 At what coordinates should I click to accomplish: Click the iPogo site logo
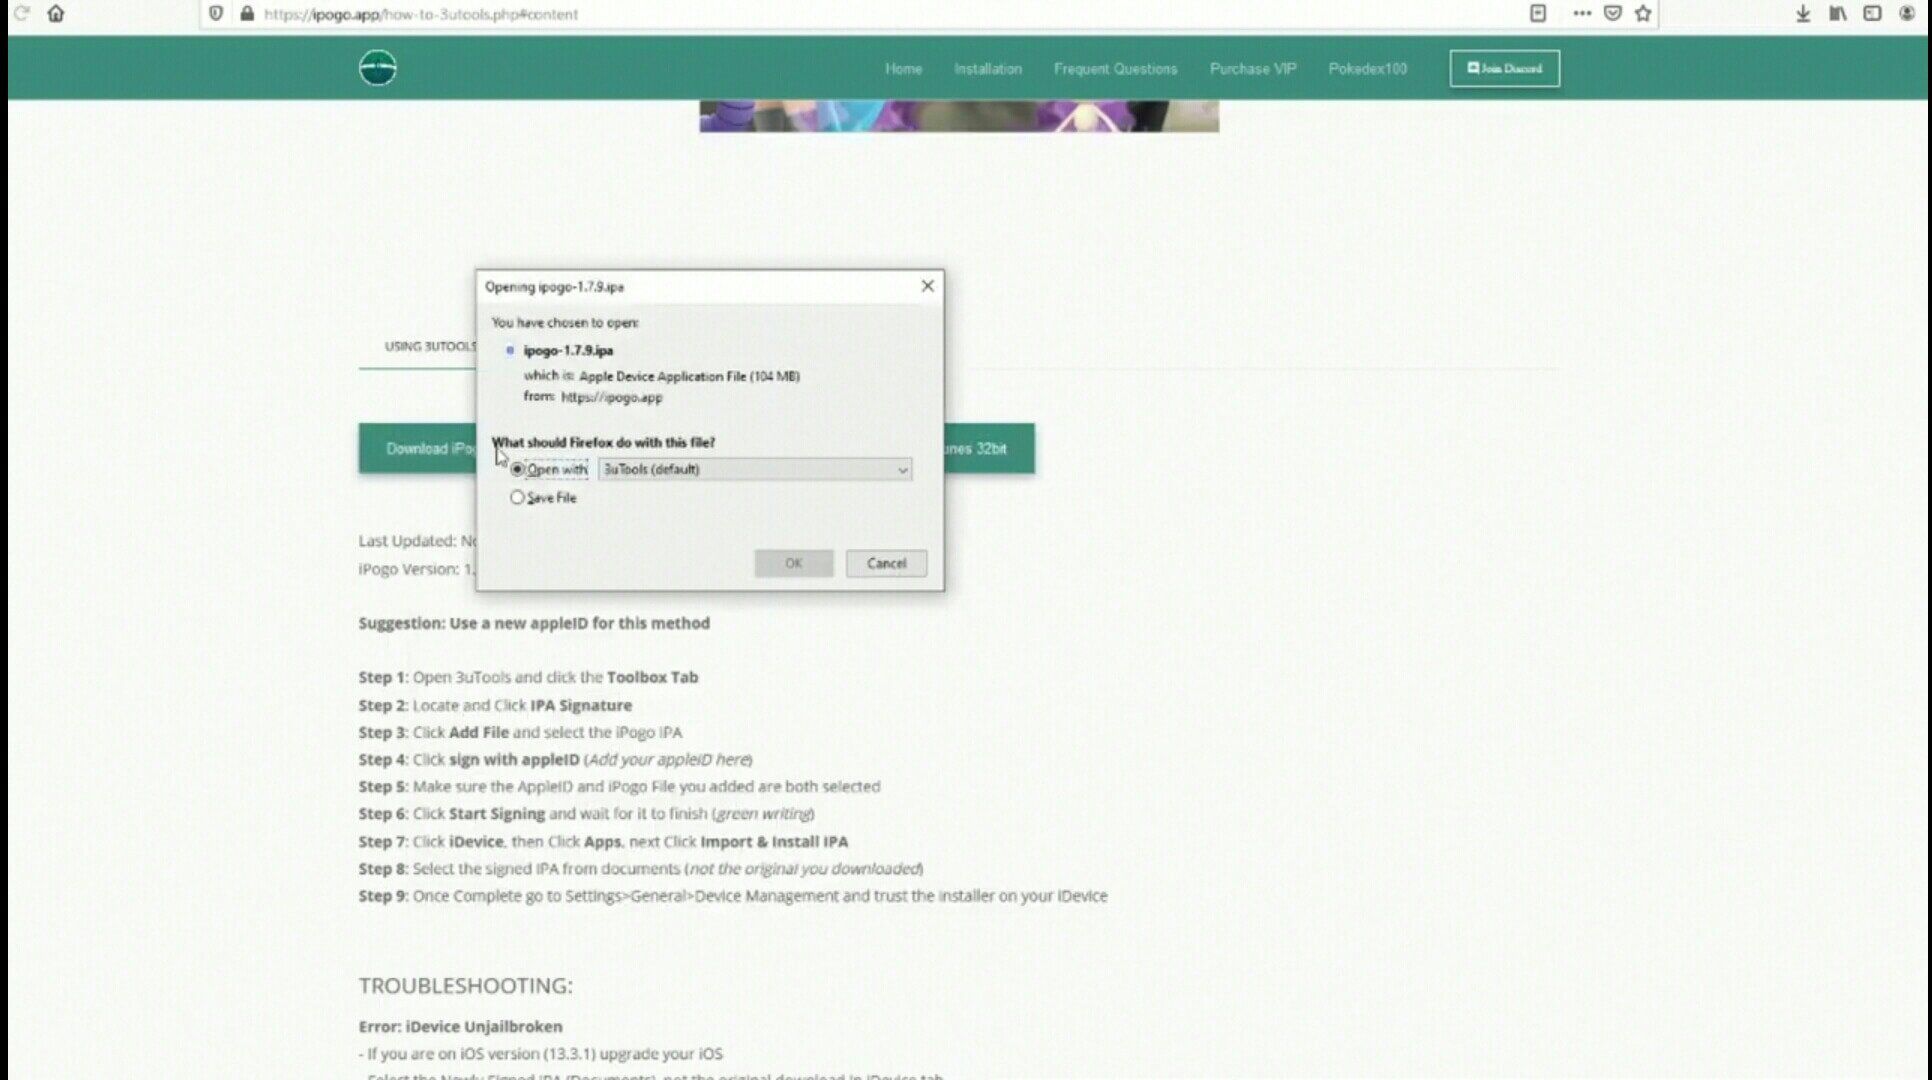pos(378,68)
